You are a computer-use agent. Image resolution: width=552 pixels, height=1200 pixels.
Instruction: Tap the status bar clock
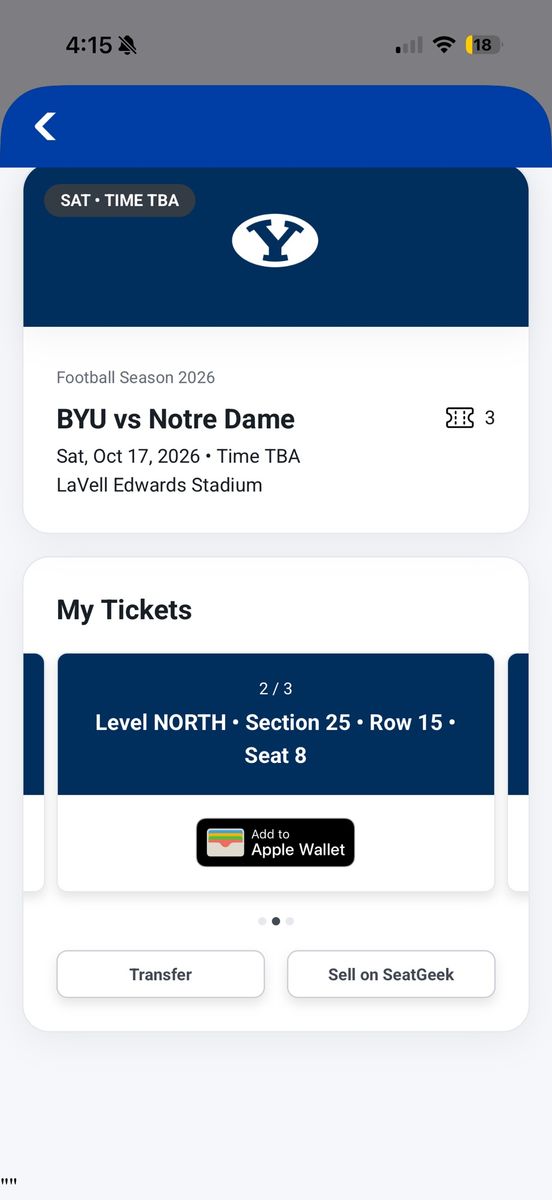point(89,45)
